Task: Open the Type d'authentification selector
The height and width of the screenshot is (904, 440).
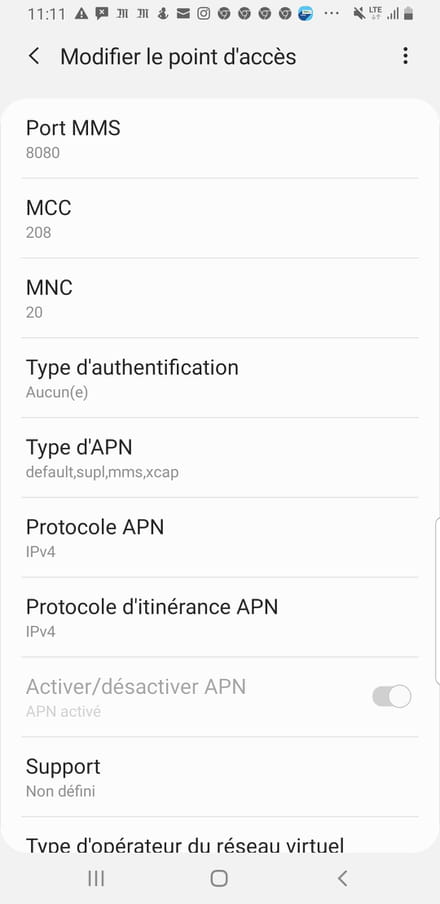Action: click(x=220, y=378)
